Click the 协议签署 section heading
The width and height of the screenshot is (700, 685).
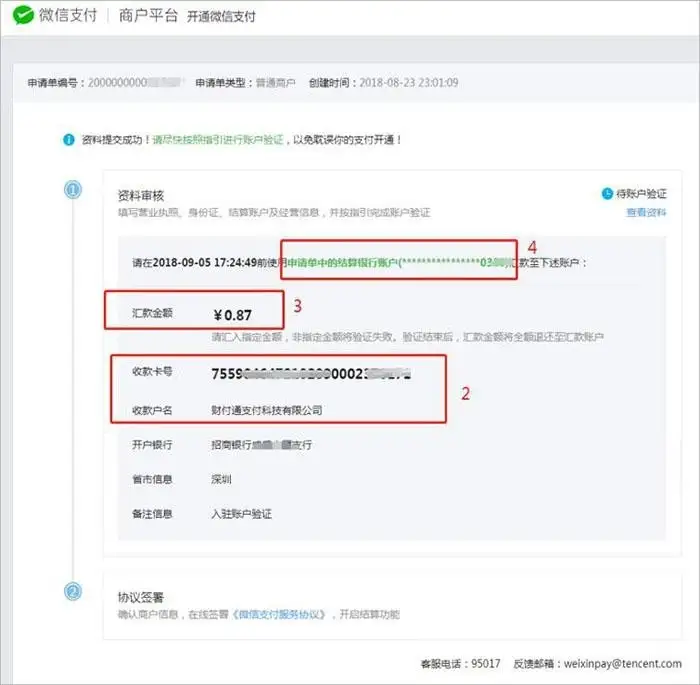[141, 597]
